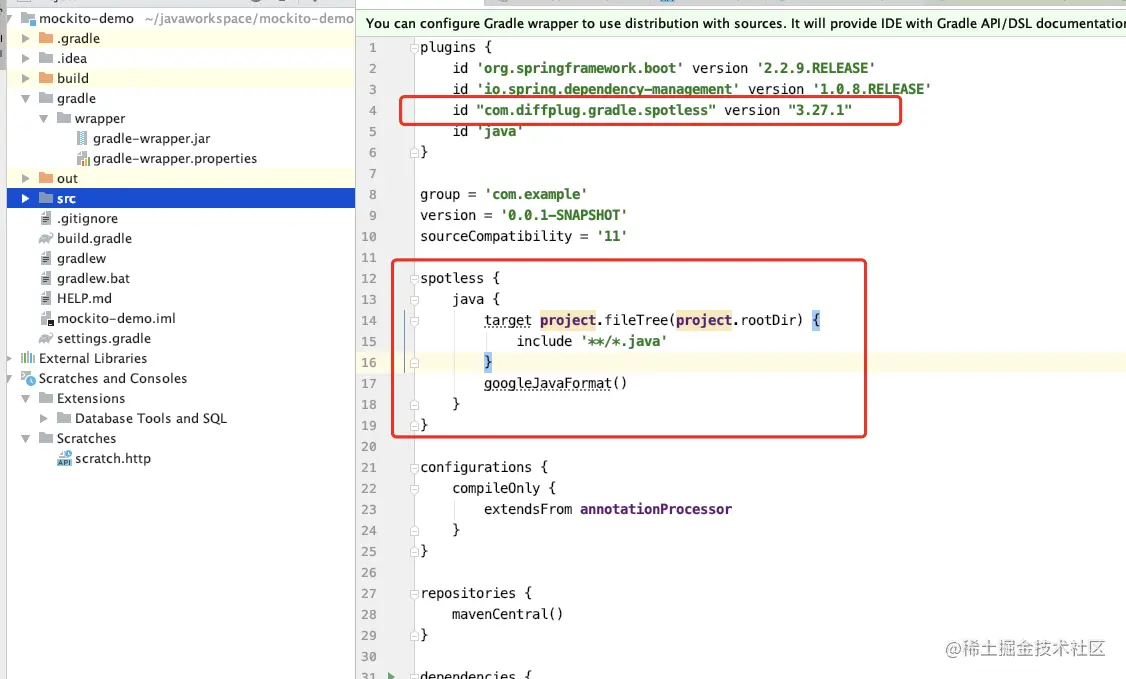Select the build.gradle file name

(94, 238)
